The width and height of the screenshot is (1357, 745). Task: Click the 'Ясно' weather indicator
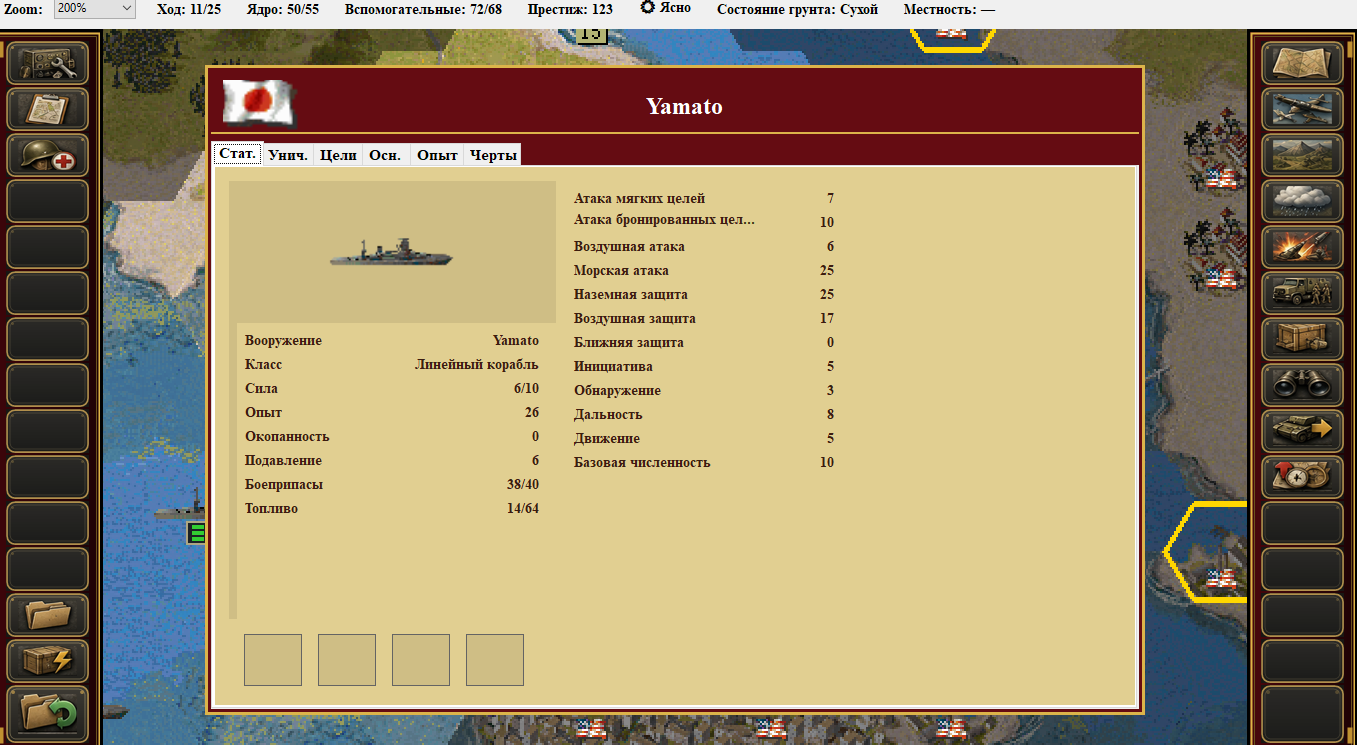tap(665, 8)
